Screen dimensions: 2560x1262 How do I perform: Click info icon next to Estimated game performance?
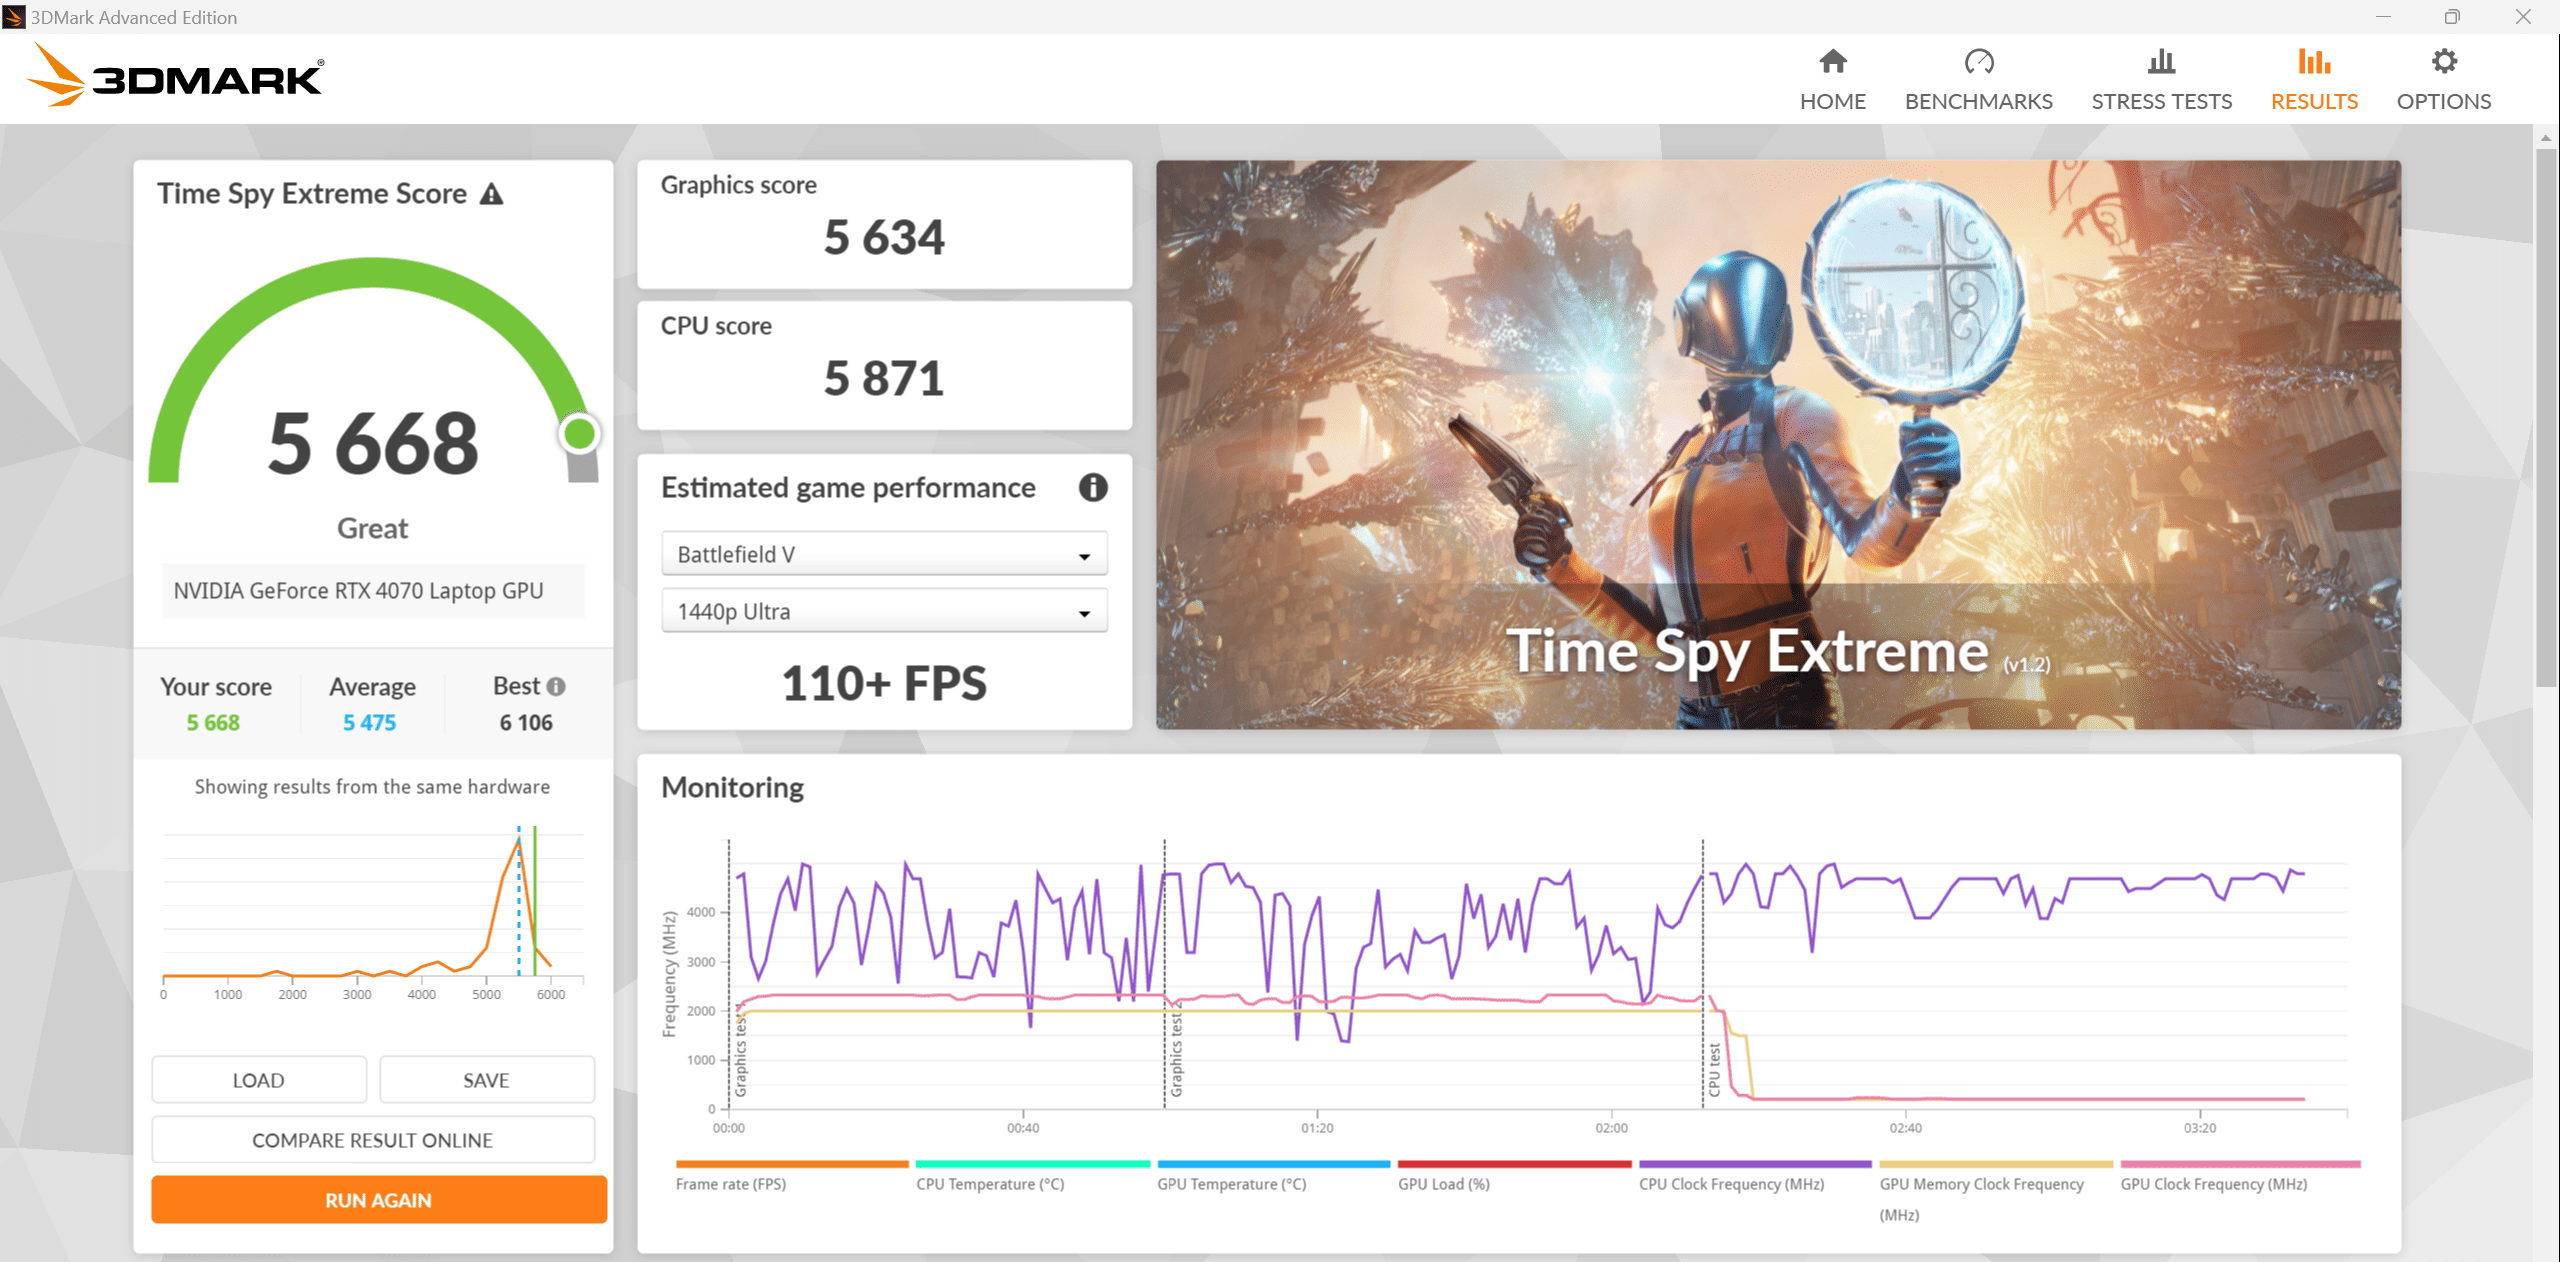(1092, 488)
